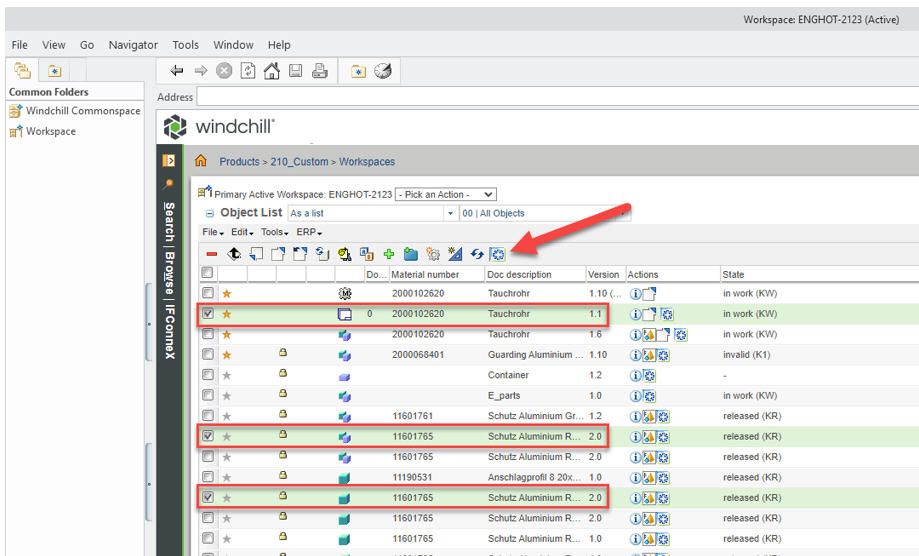Uncheck the Tauchrohr version 1.1 row checkbox
This screenshot has height=556, width=919.
coord(207,314)
